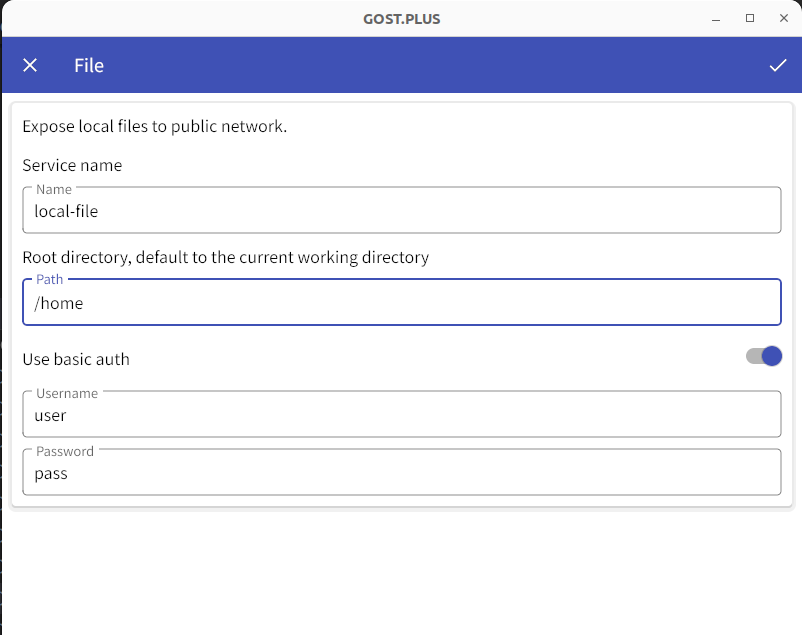
Task: Close the GOST.PLUS window
Action: click(784, 18)
